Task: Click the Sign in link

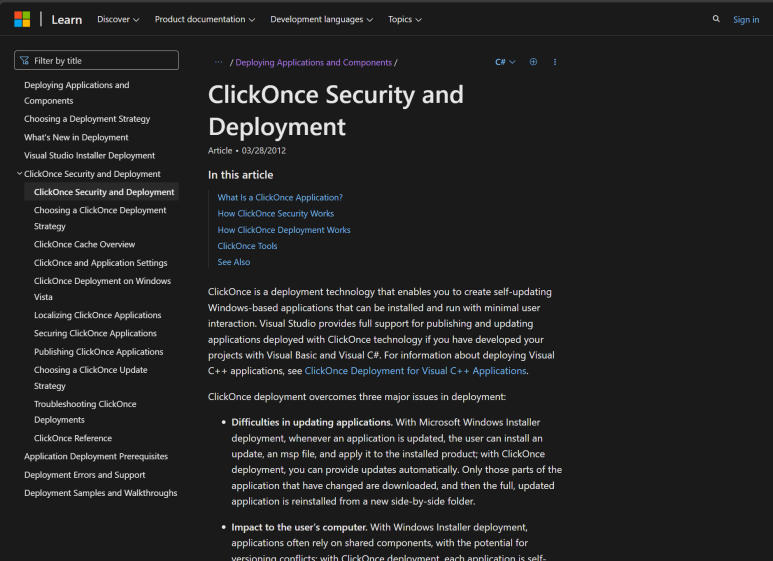Action: click(745, 19)
